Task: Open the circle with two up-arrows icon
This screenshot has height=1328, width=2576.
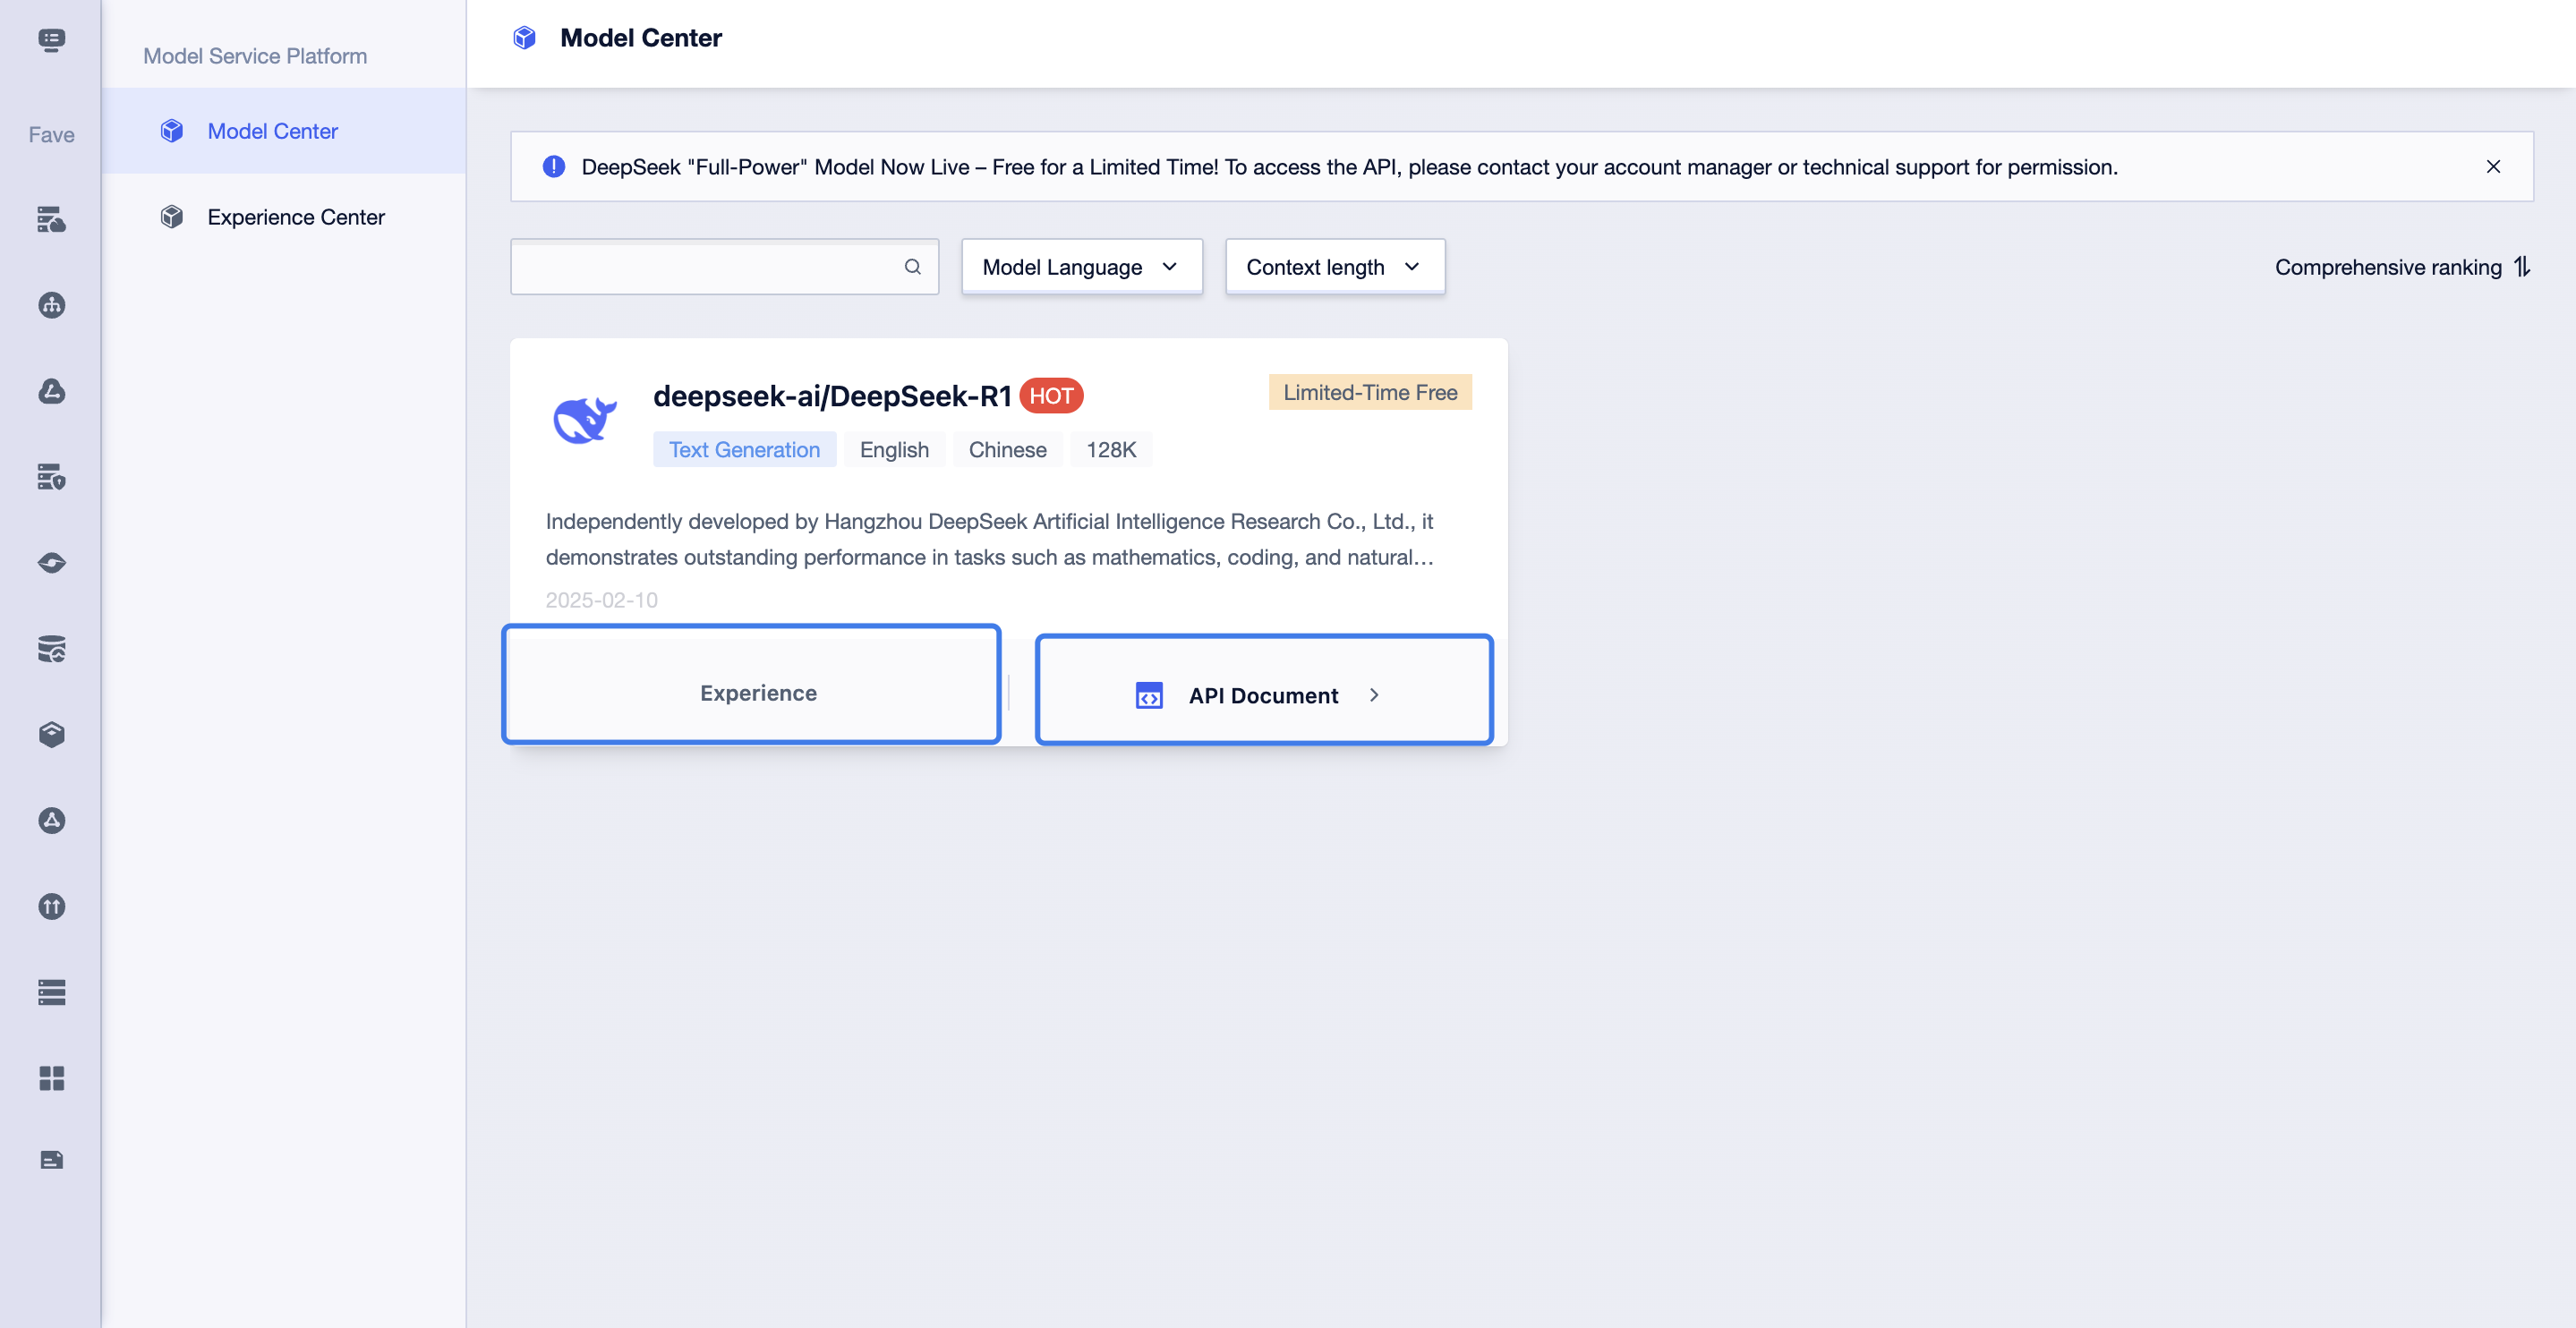Action: pyautogui.click(x=51, y=907)
